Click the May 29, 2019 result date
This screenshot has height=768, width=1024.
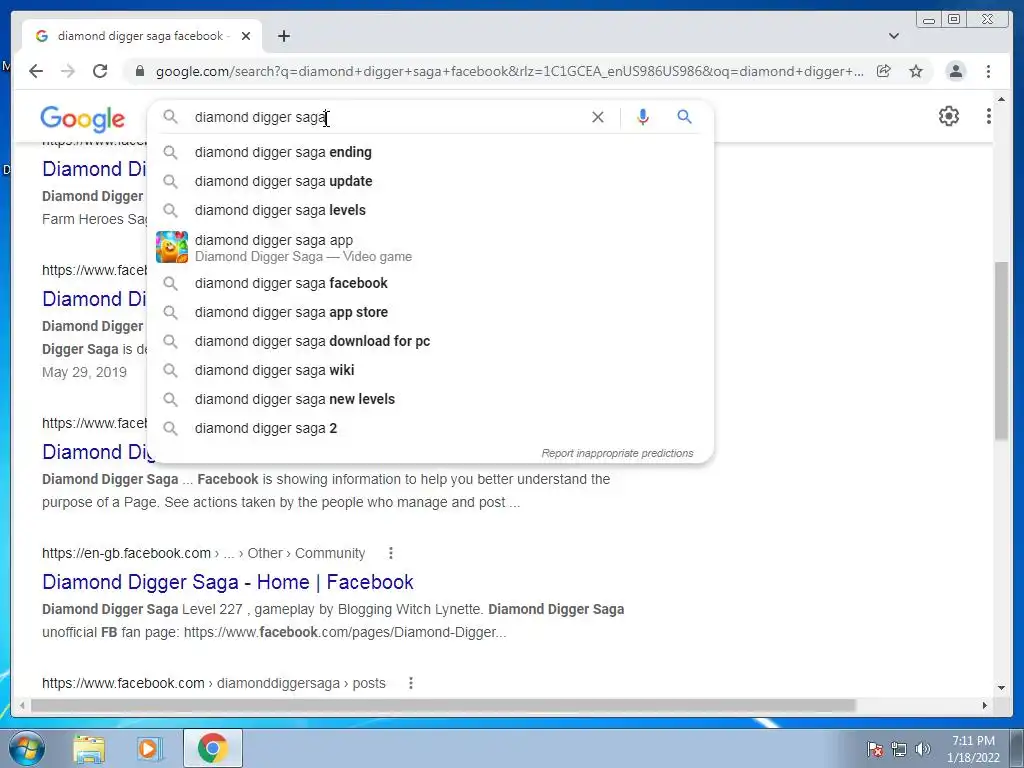click(x=84, y=372)
